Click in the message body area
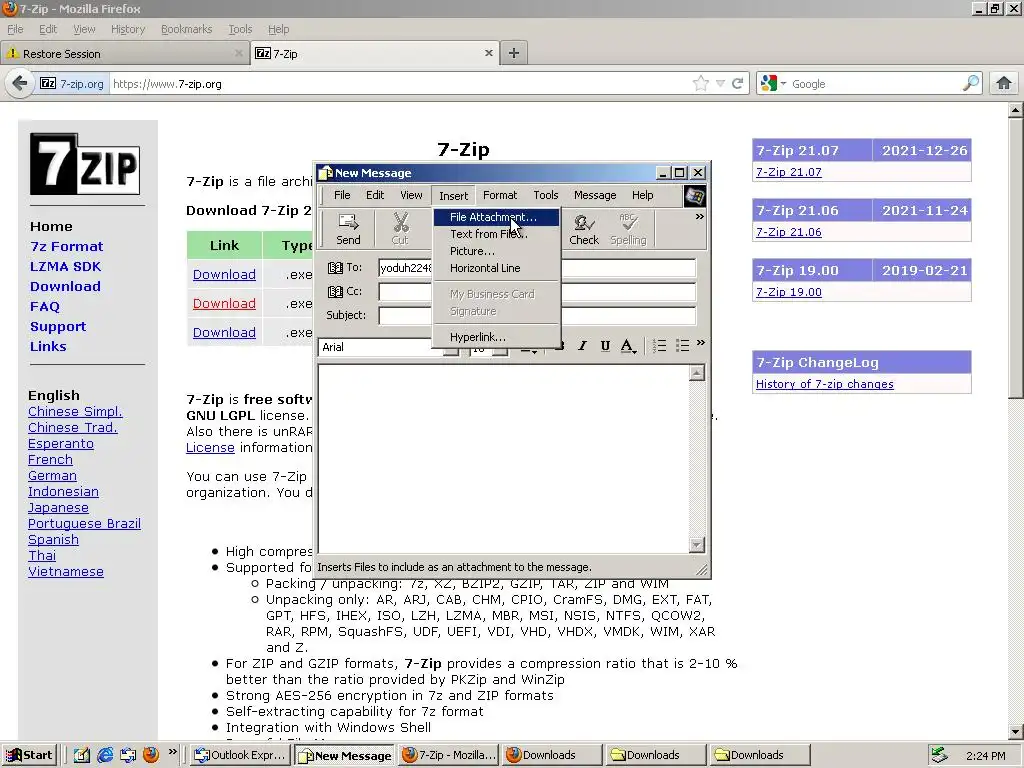1024x768 pixels. tap(503, 459)
